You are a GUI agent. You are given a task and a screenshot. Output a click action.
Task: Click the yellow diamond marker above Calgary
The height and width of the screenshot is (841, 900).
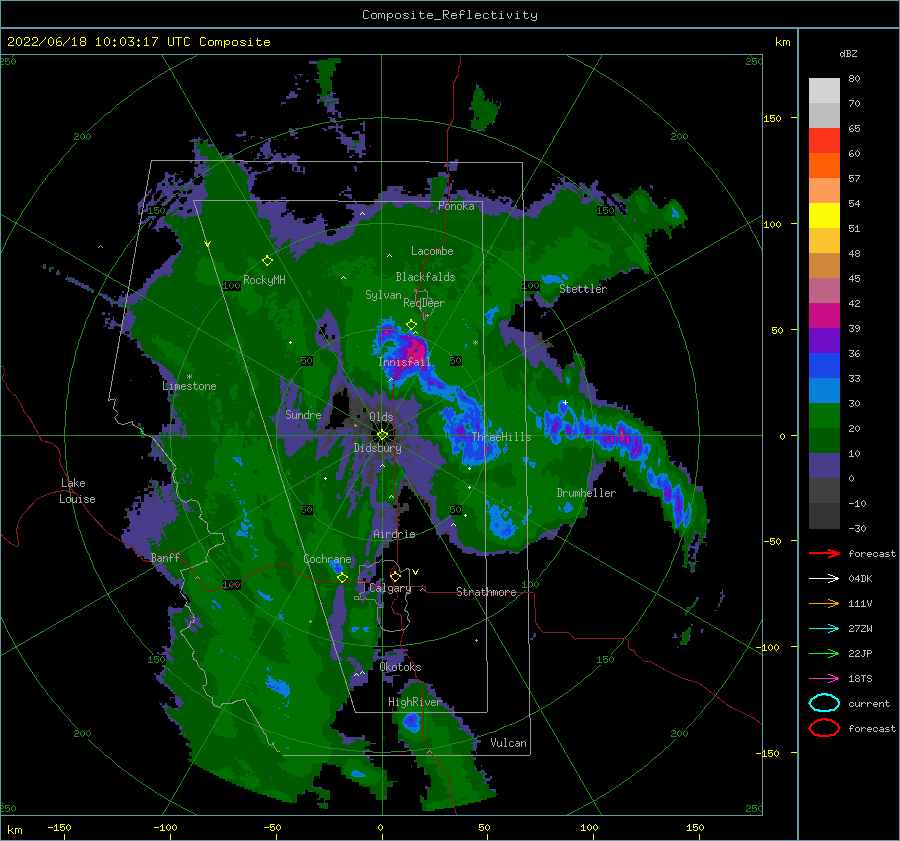(395, 576)
